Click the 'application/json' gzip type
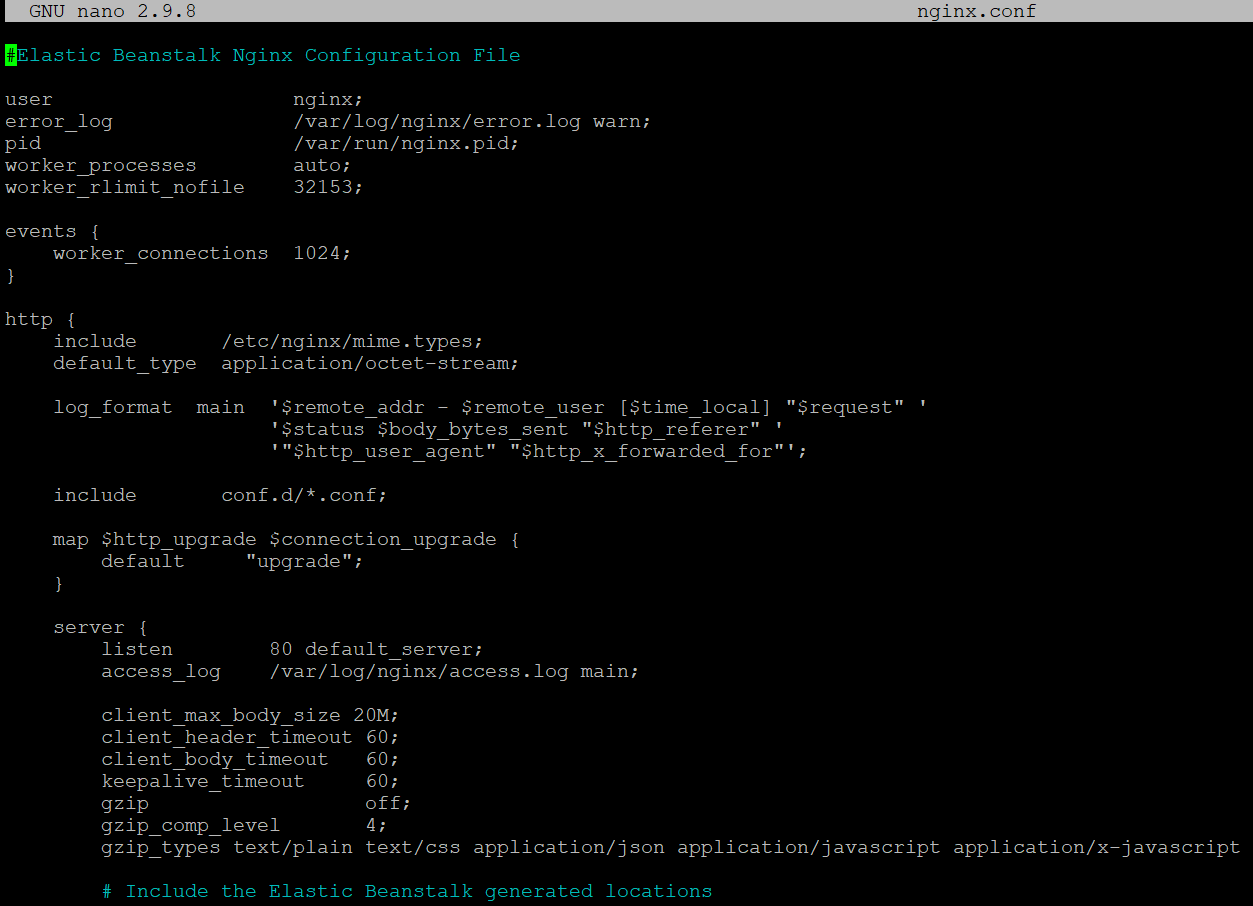Viewport: 1253px width, 906px height. click(x=569, y=847)
